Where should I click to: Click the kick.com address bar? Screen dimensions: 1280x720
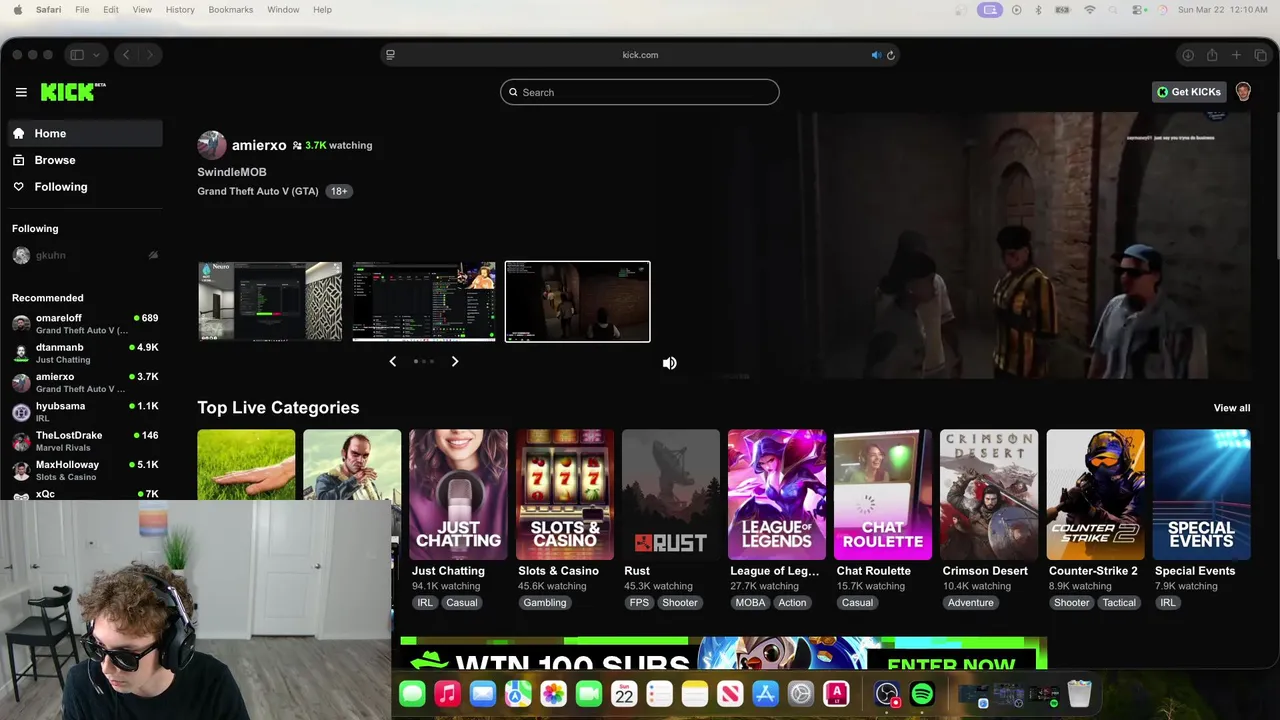(x=640, y=55)
